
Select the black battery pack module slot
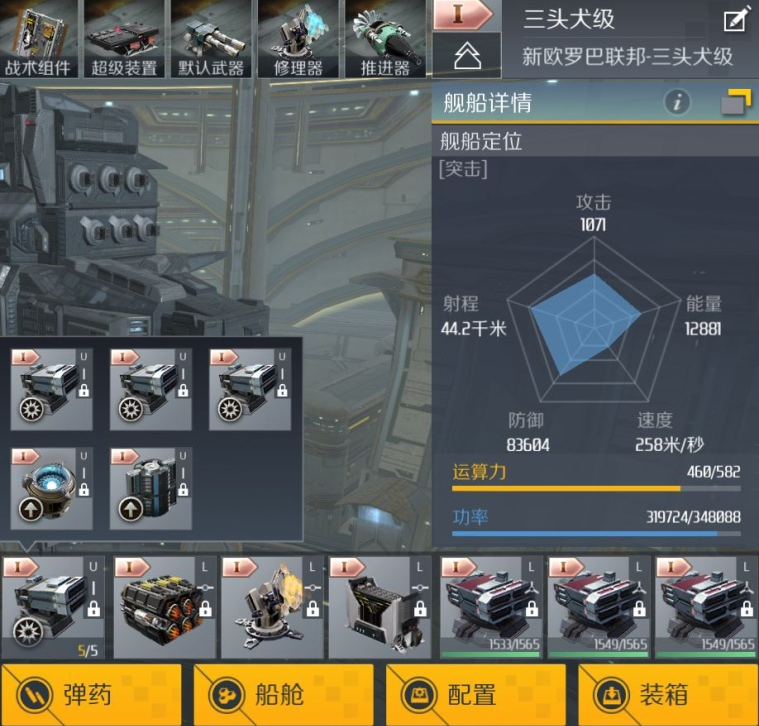165,607
